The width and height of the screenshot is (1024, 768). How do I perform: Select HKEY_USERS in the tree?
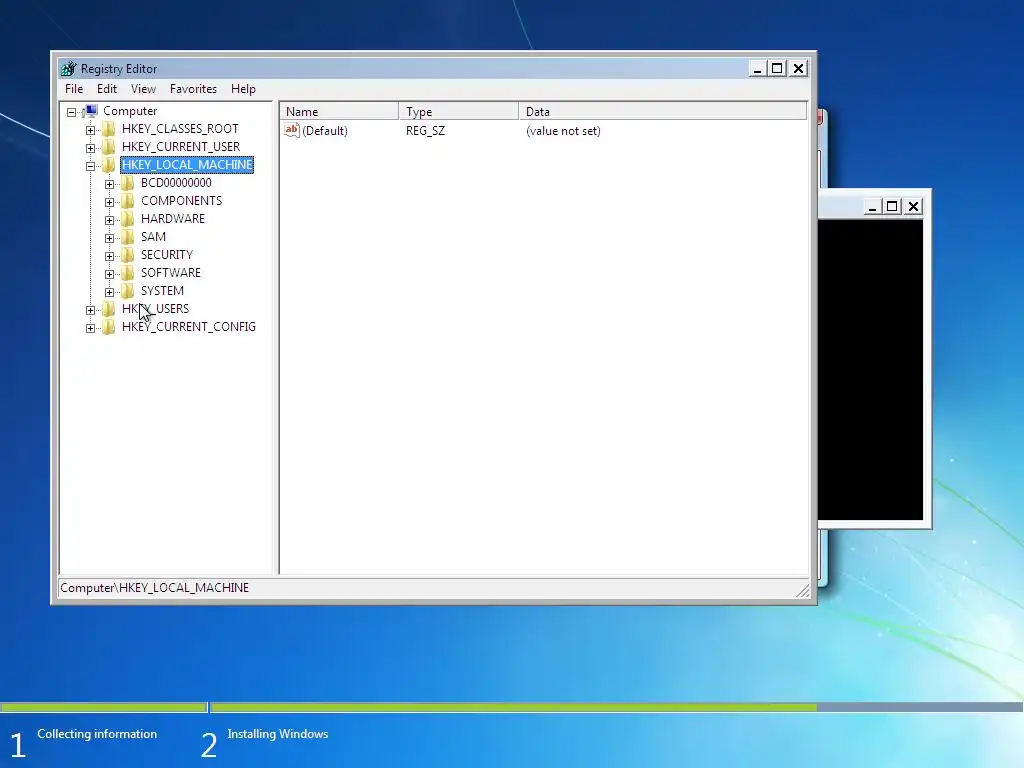pyautogui.click(x=155, y=308)
